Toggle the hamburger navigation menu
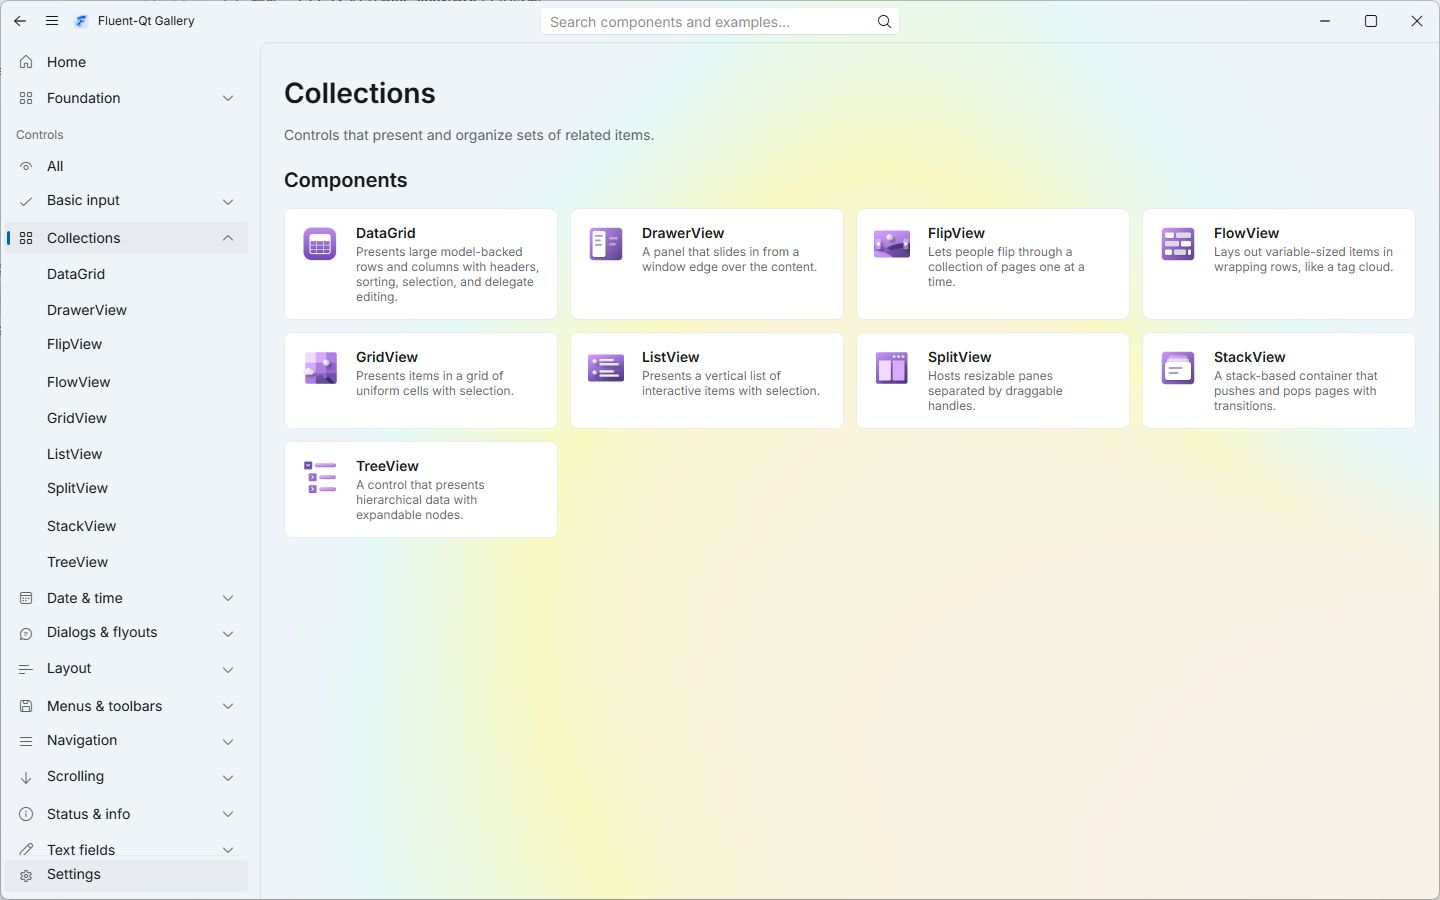 [52, 21]
